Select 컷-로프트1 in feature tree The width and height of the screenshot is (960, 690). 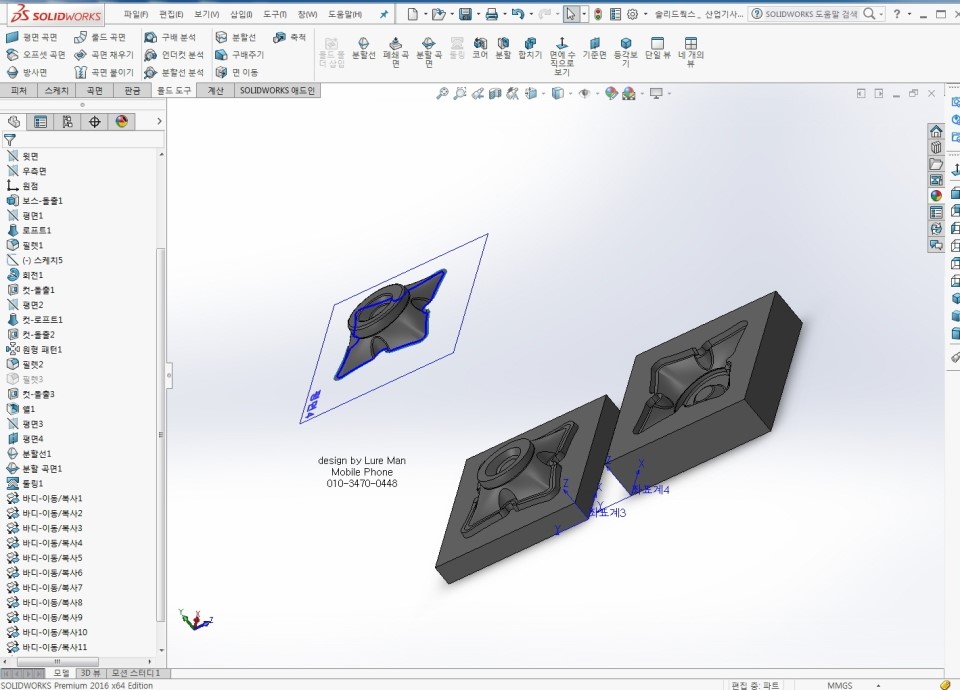coord(35,320)
